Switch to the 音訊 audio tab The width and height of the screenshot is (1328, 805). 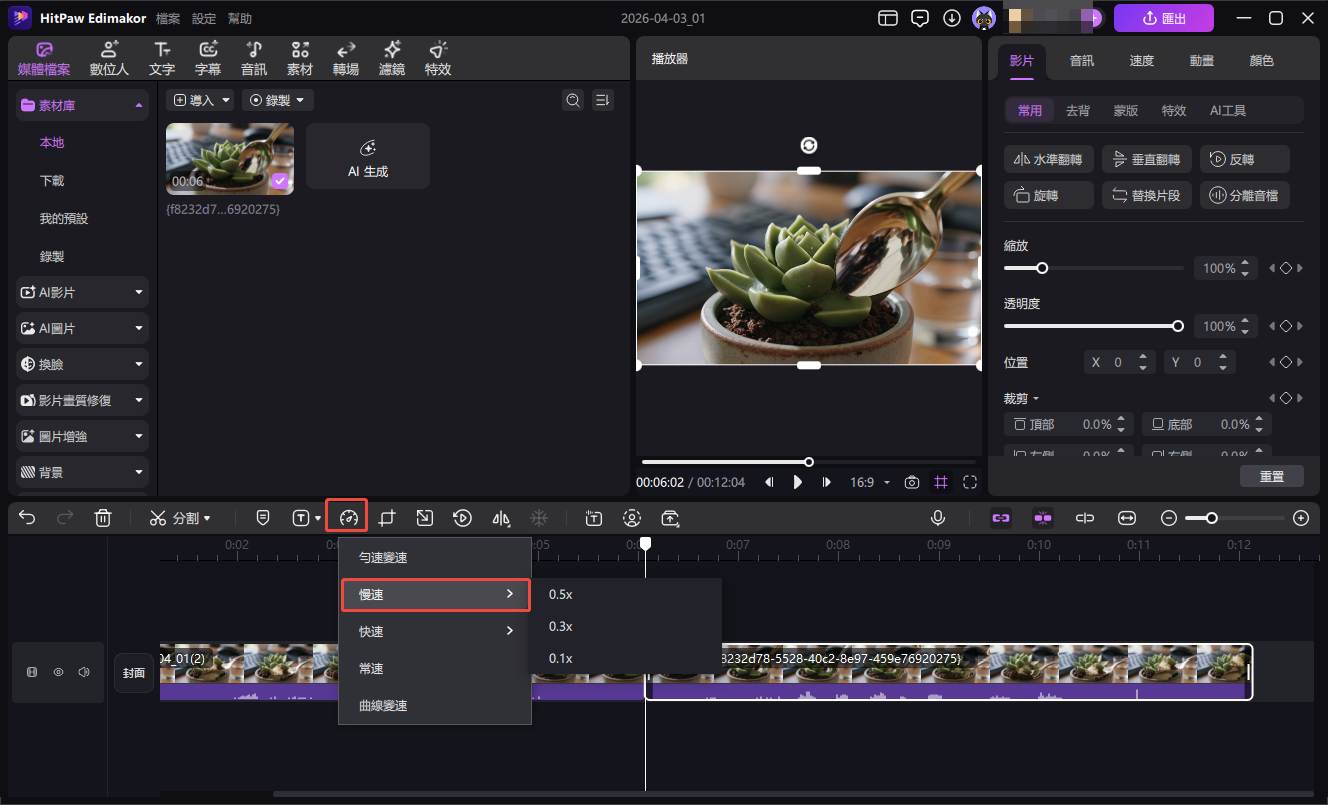(1081, 61)
